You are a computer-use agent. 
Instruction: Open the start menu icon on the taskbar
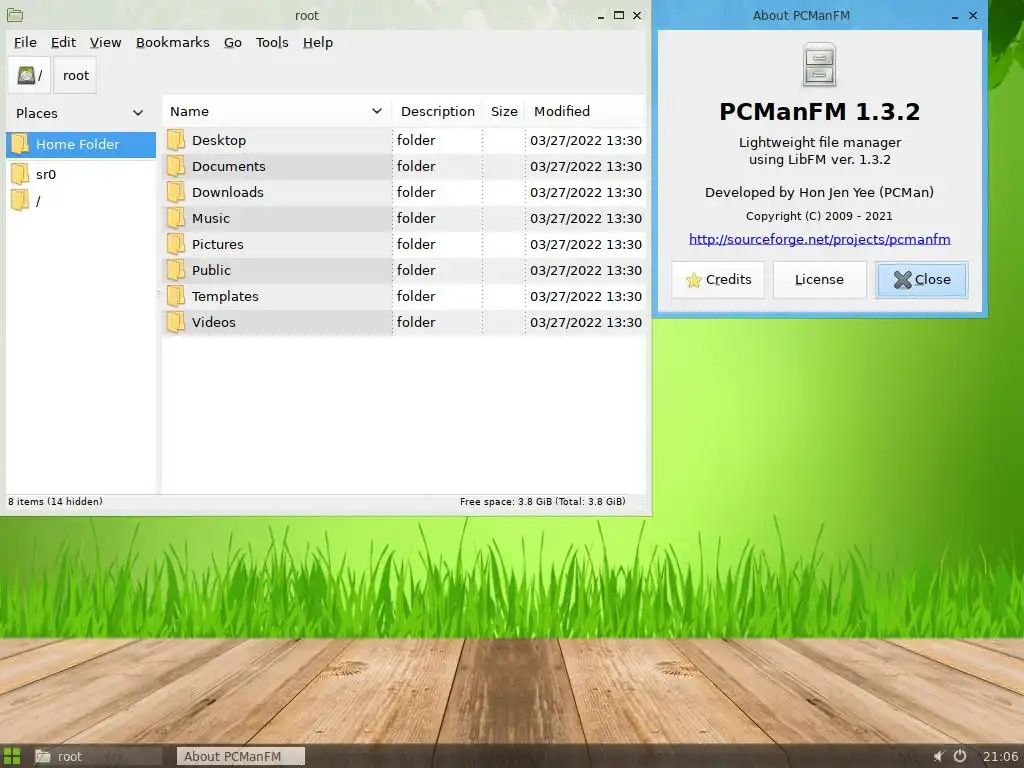[x=12, y=756]
